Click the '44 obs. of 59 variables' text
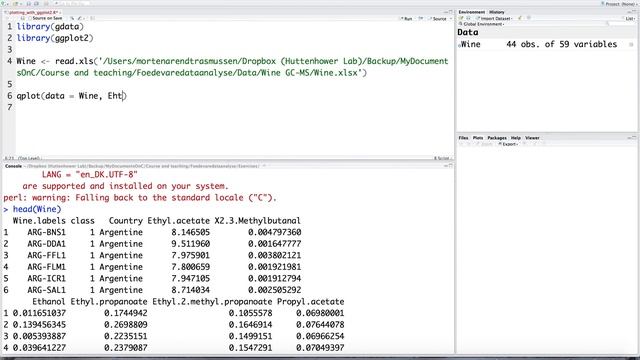Viewport: 640px width, 360px height. coord(561,44)
